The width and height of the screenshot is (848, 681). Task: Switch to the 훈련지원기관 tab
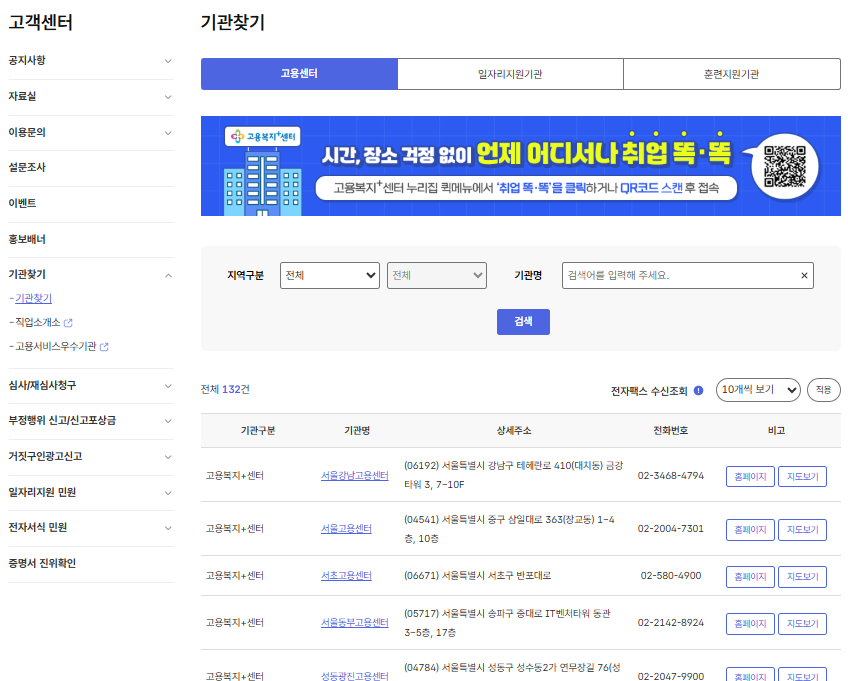731,73
